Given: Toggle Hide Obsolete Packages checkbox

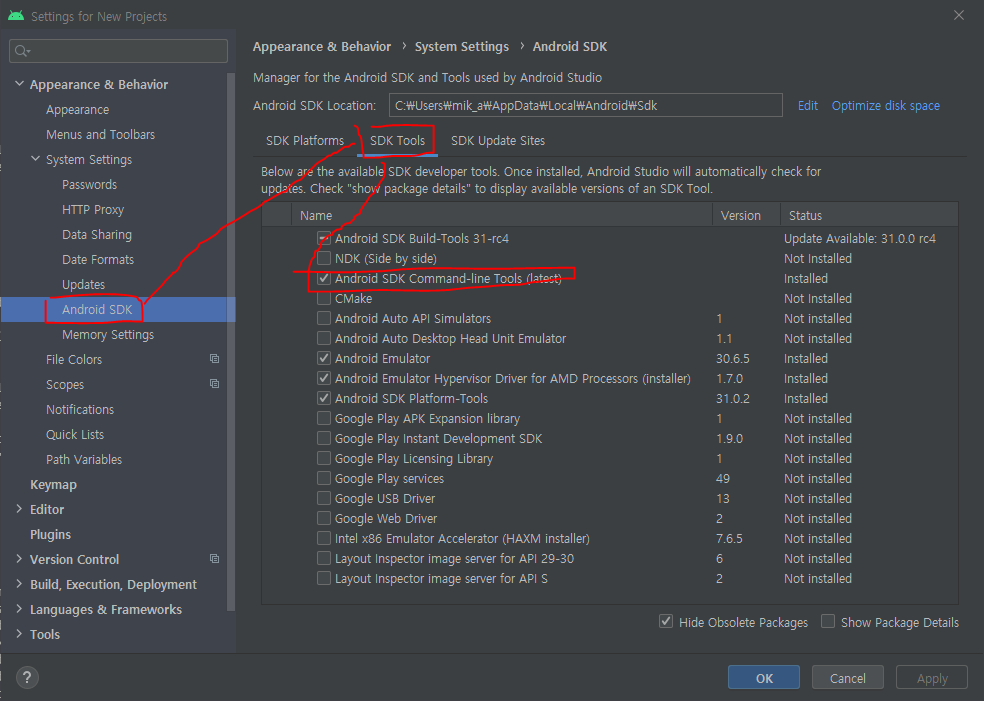Looking at the screenshot, I should coord(666,621).
